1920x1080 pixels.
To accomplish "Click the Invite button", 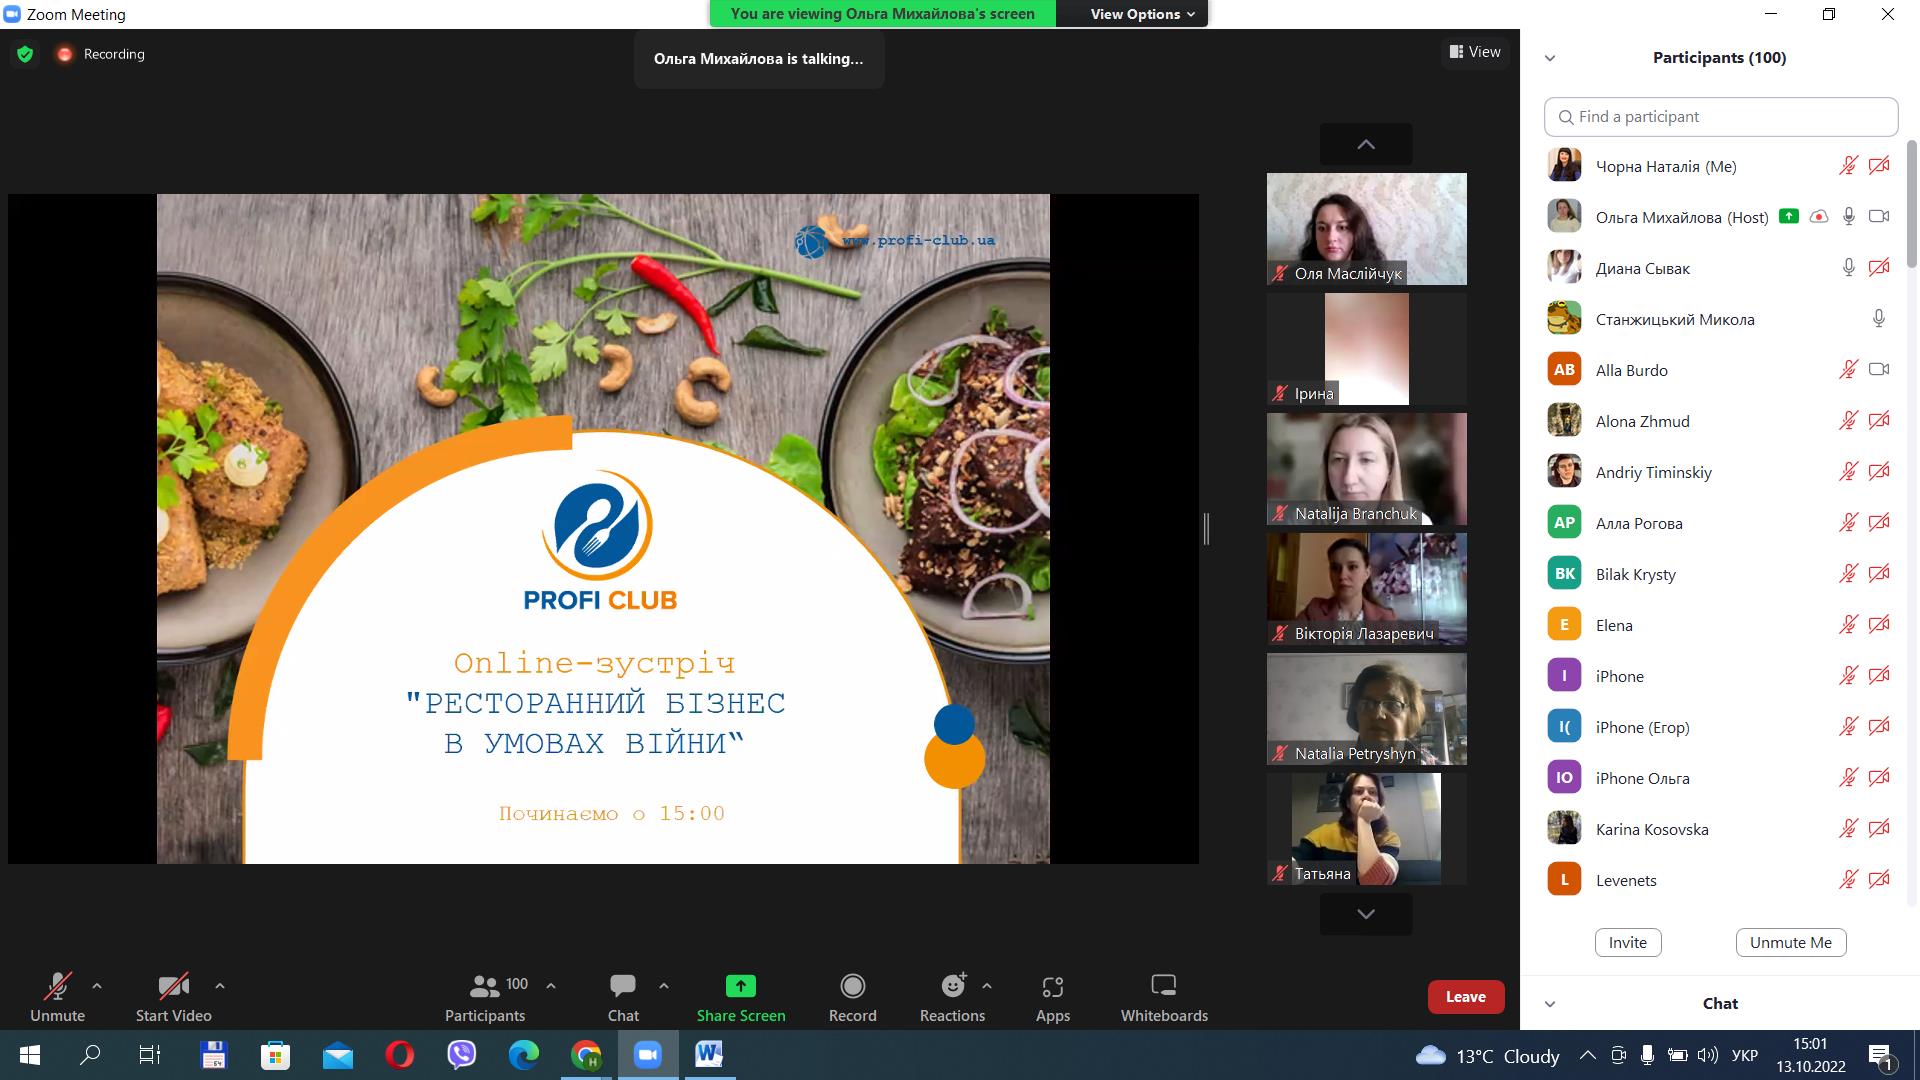I will coord(1627,942).
